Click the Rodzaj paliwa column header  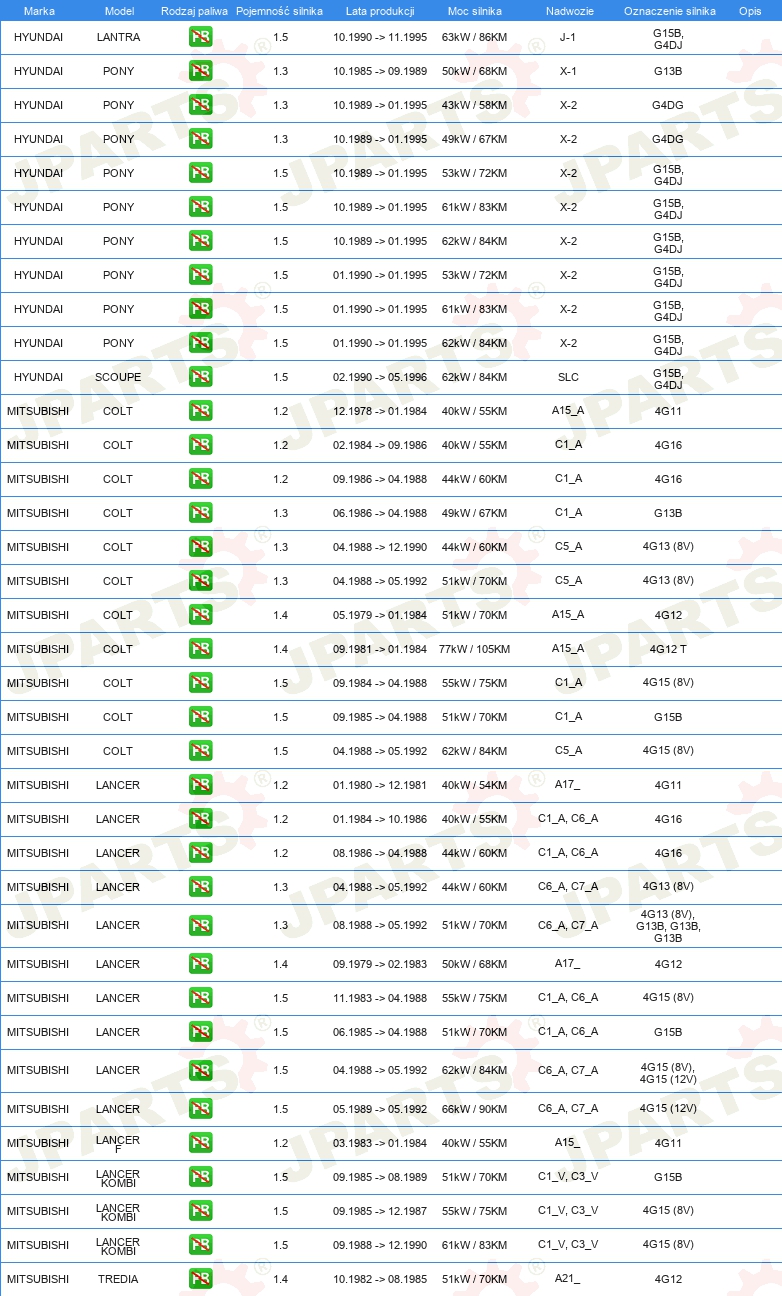(195, 11)
